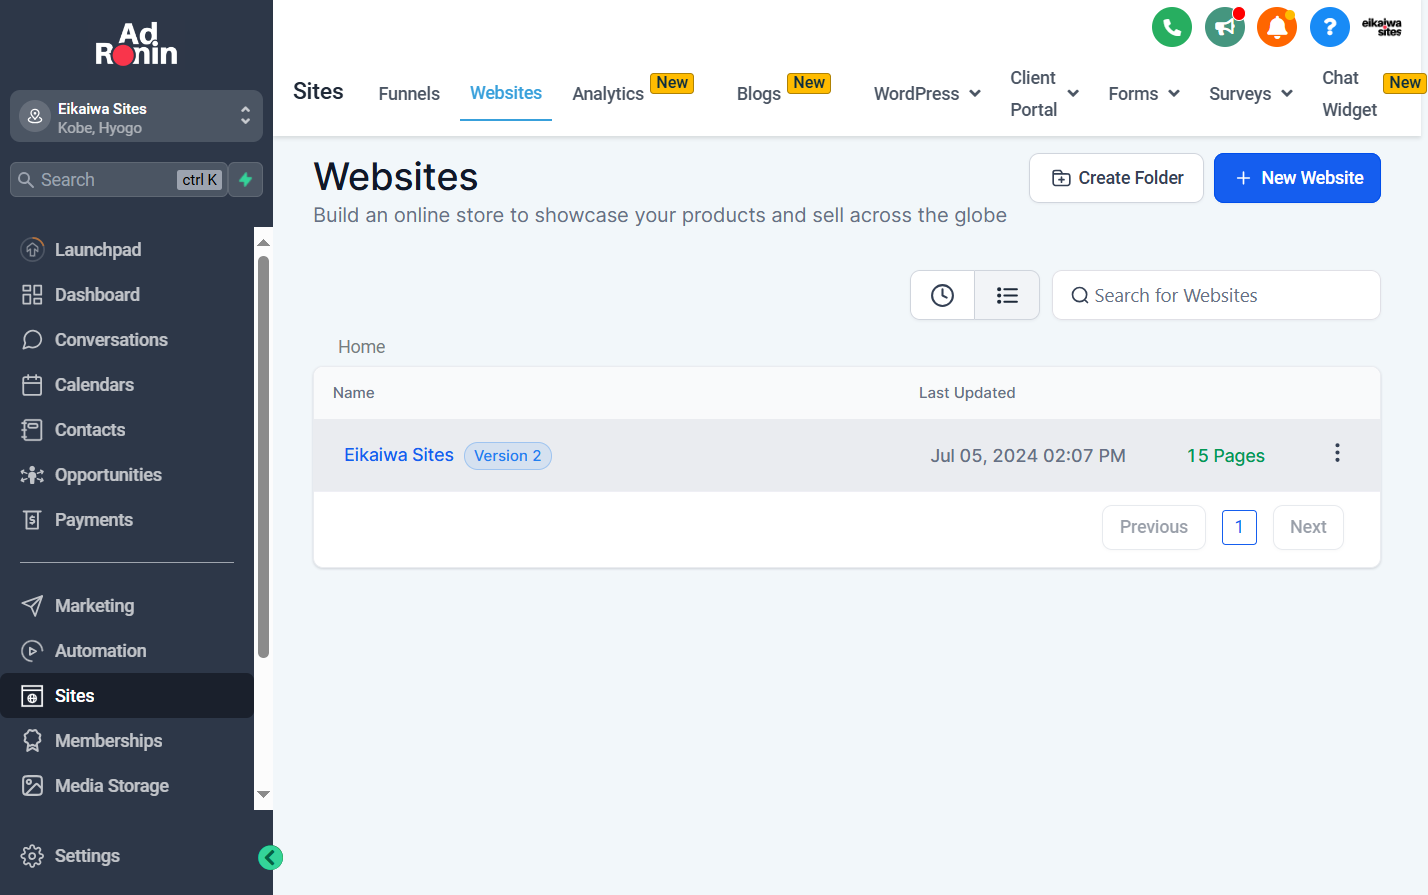Click the Eikaiwa Sites profile logo
1428x895 pixels.
point(1382,27)
